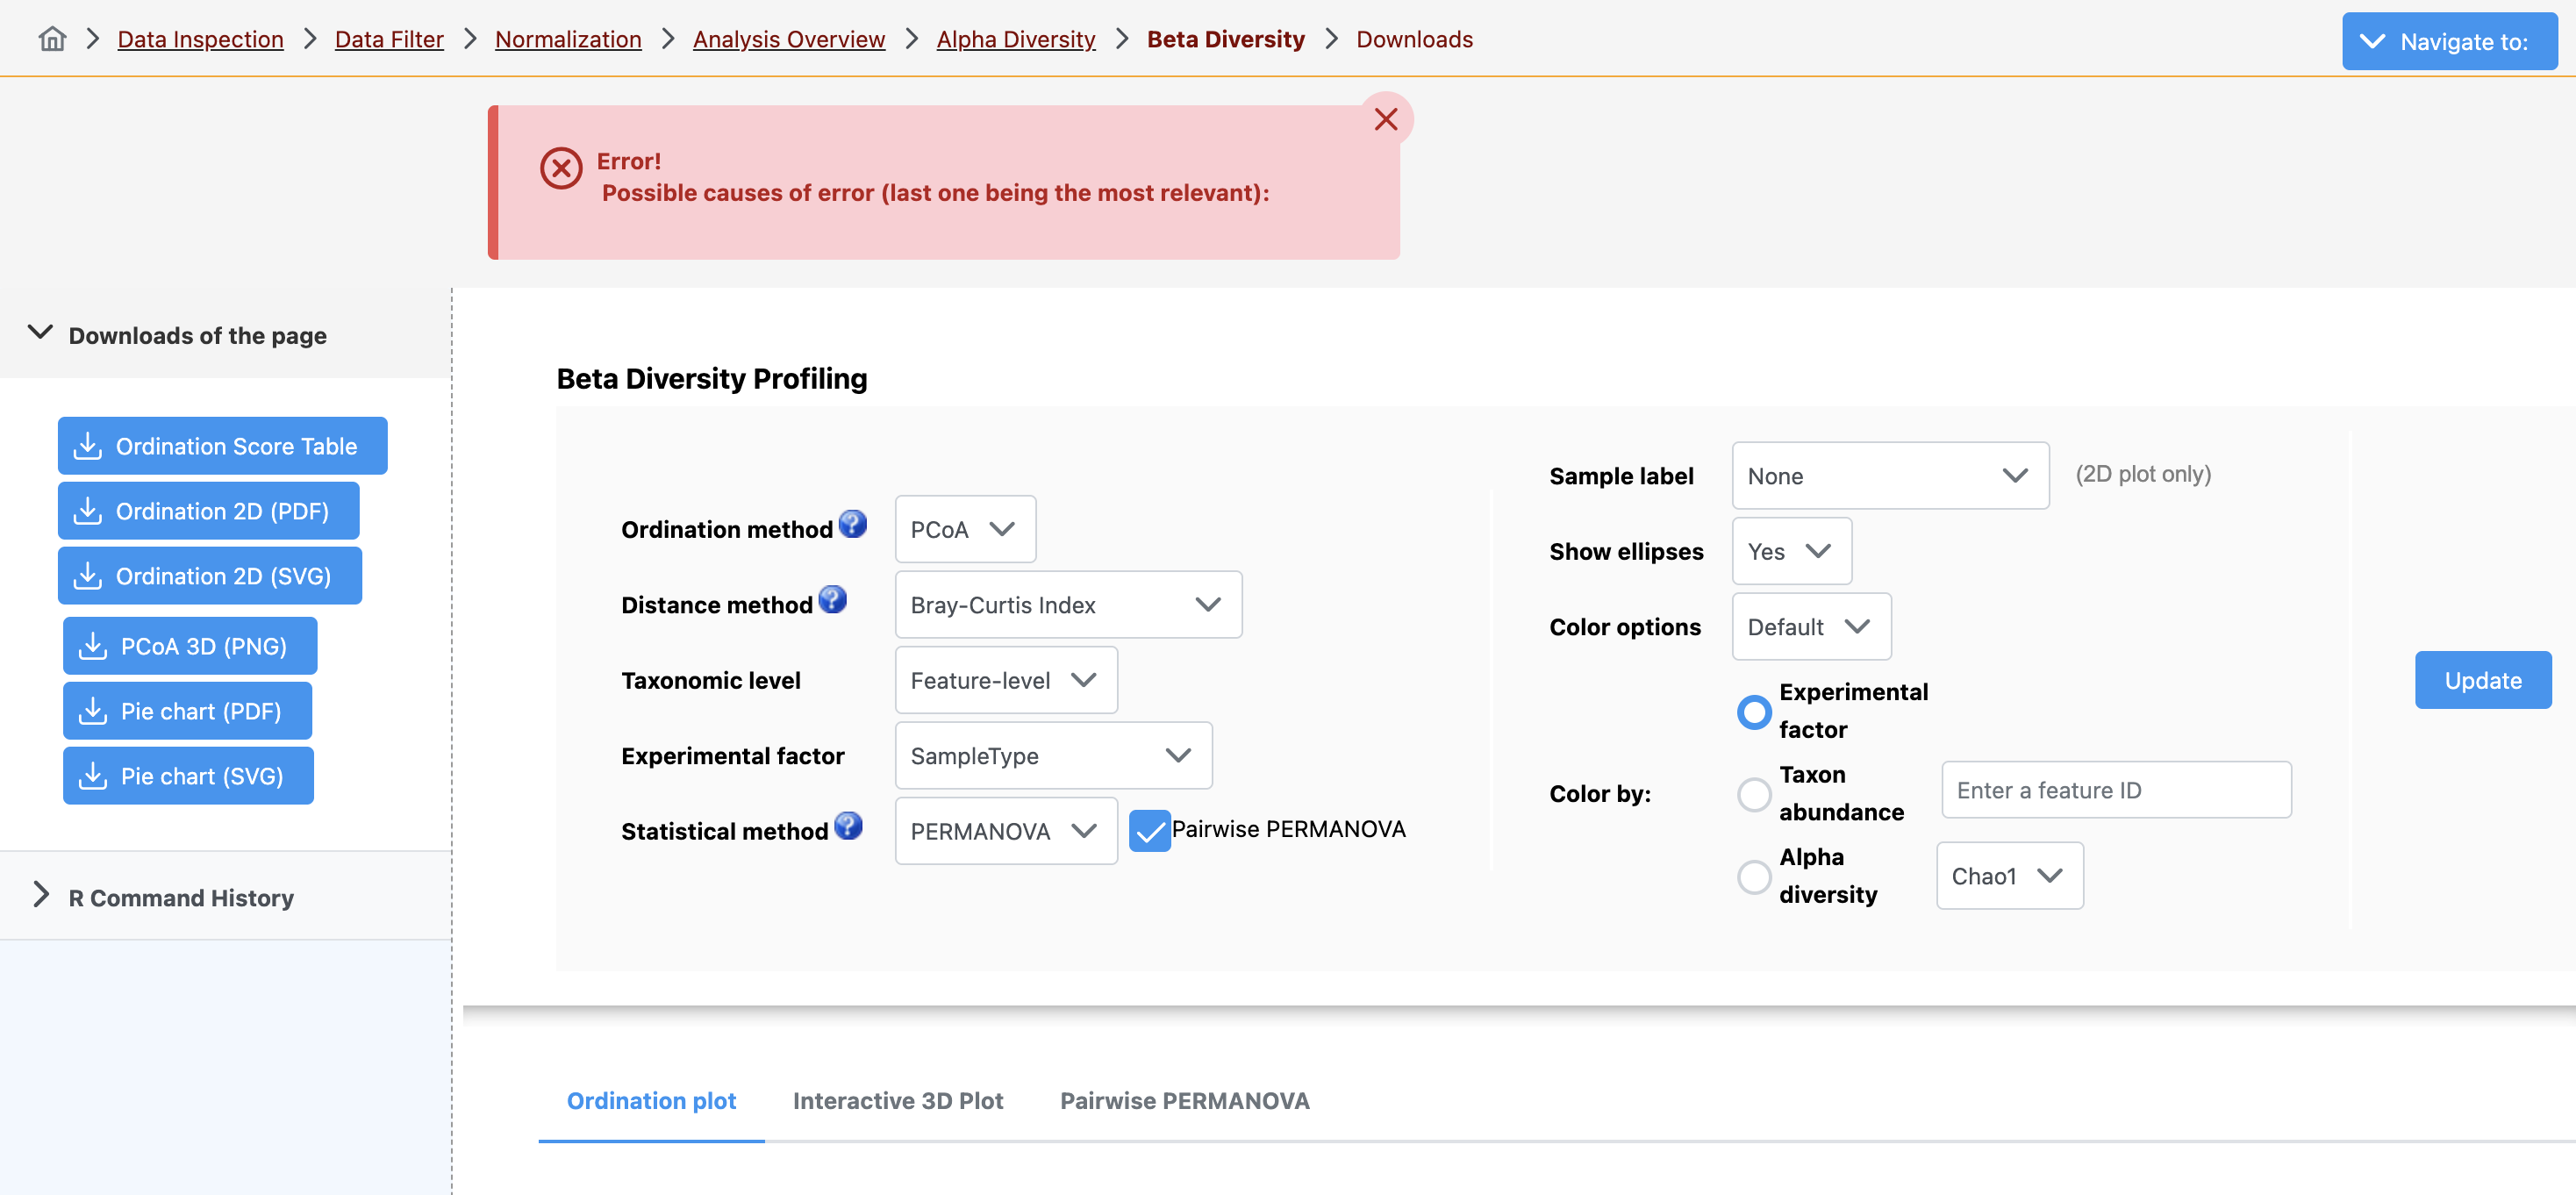
Task: Switch to Interactive 3D Plot tab
Action: coord(897,1100)
